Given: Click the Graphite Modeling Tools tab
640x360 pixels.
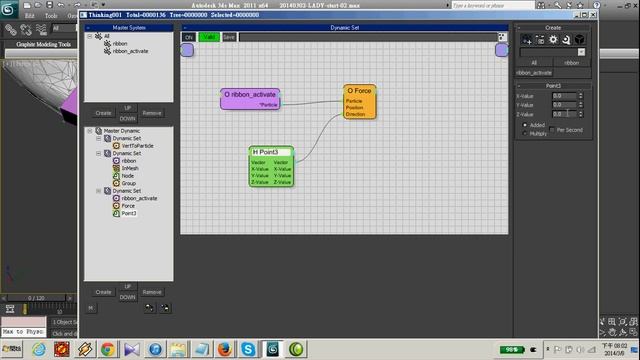Looking at the screenshot, I should tap(43, 44).
